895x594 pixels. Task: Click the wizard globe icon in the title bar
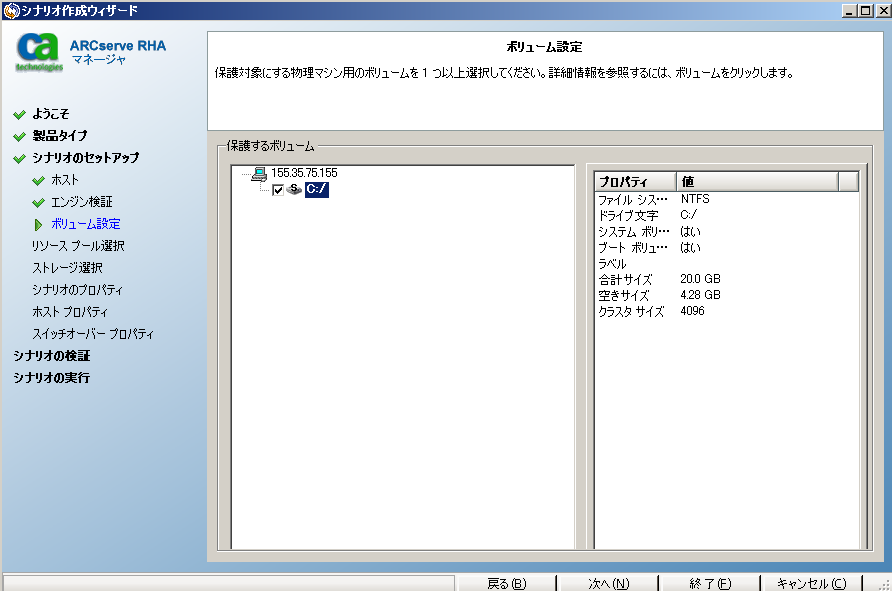click(10, 10)
